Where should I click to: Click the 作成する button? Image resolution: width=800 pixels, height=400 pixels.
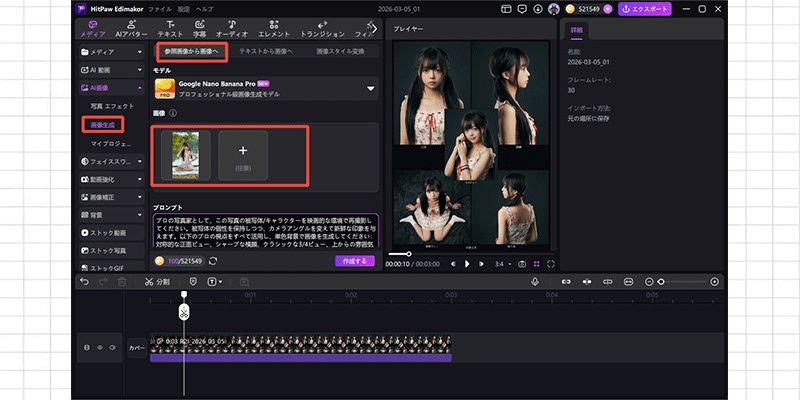click(355, 261)
